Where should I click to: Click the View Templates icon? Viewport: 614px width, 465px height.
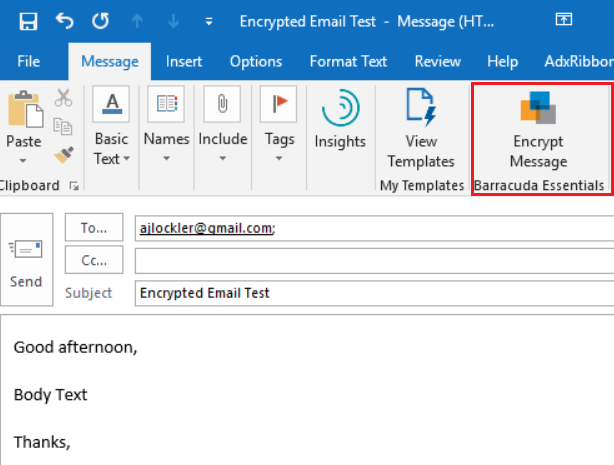tap(421, 107)
